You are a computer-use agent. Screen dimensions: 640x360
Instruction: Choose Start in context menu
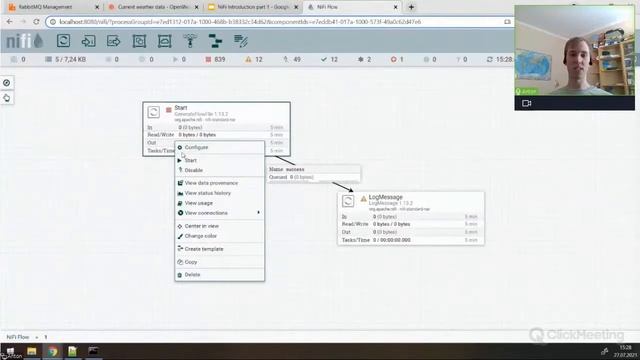(x=220, y=160)
